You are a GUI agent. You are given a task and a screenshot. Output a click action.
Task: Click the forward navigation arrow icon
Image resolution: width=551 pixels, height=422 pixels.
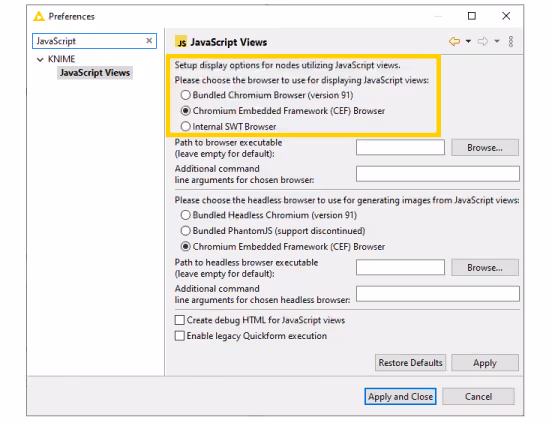pos(483,41)
